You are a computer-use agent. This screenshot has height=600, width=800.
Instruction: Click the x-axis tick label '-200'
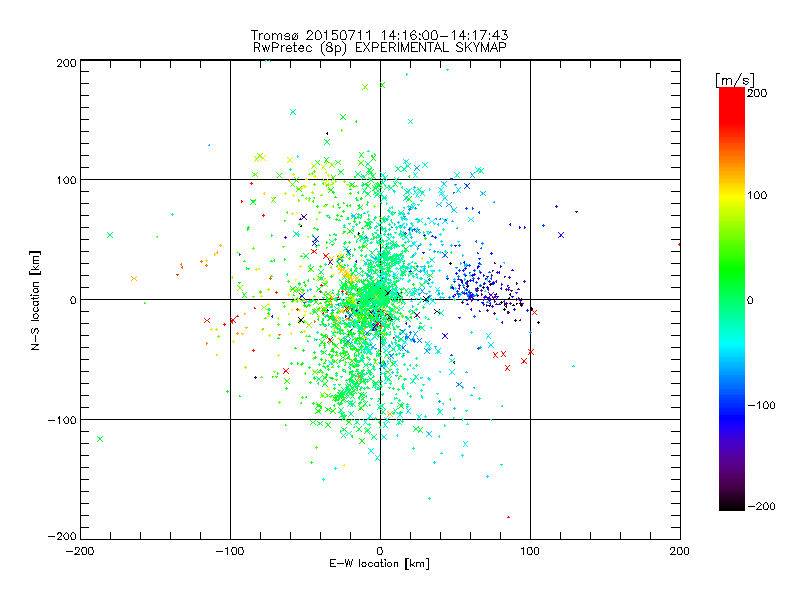click(80, 552)
